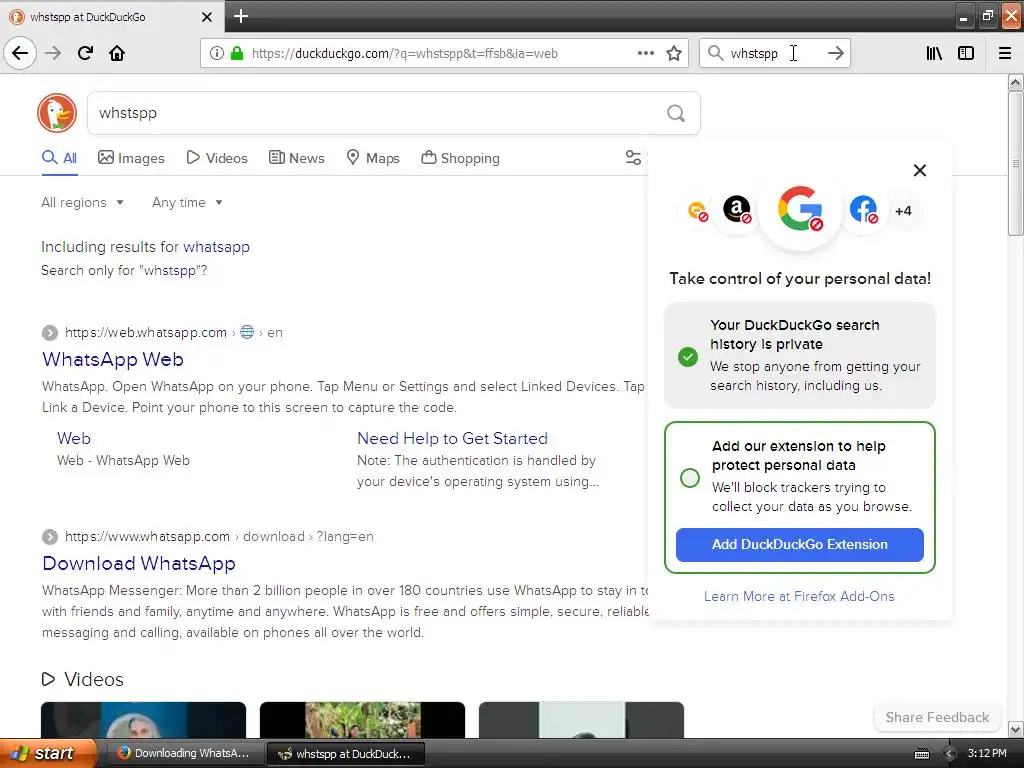Click the Forward navigation arrow
This screenshot has height=768, width=1024.
tap(53, 53)
